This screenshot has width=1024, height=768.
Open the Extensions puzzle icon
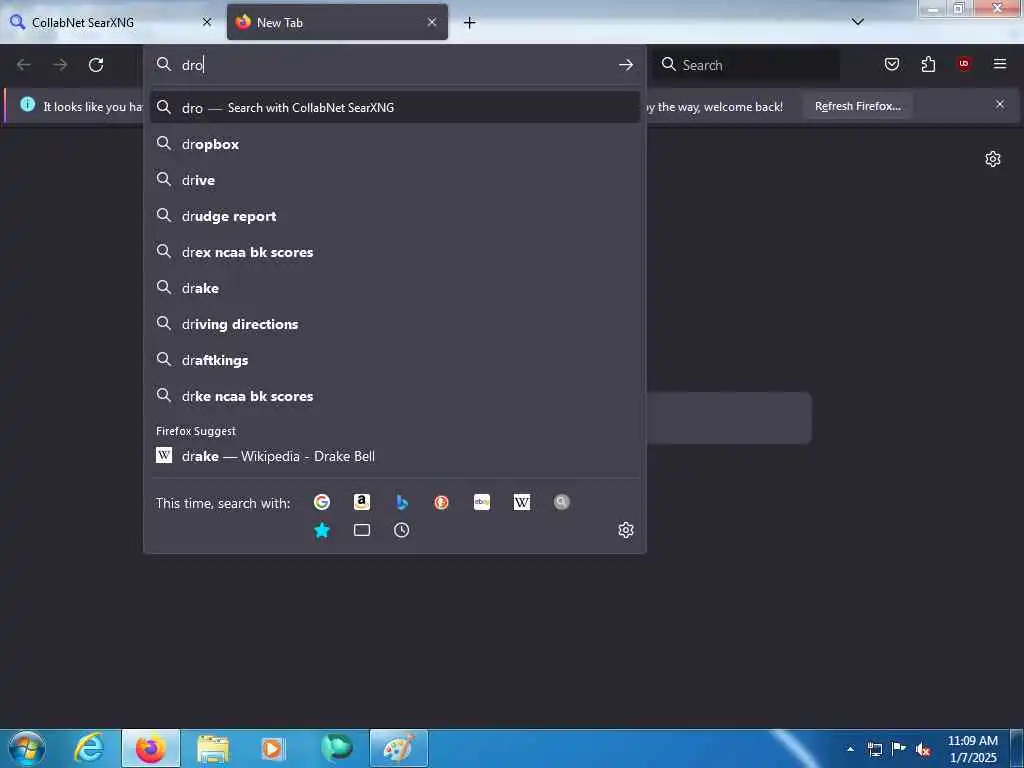pyautogui.click(x=928, y=64)
